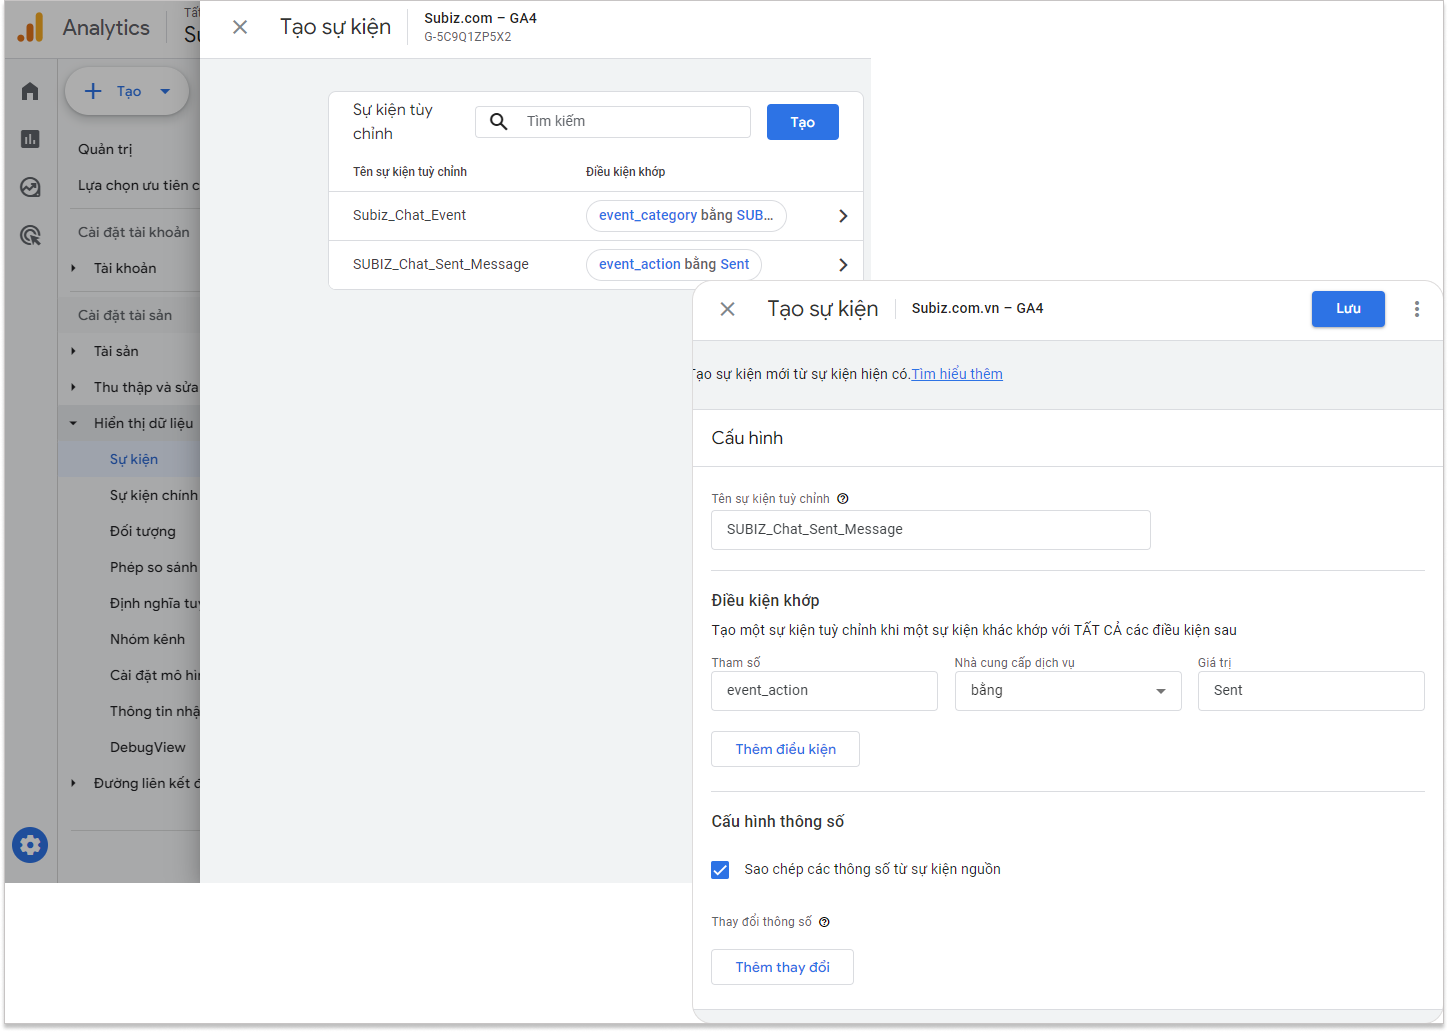1448x1032 pixels.
Task: Toggle Sao chép các thông số checkbox
Action: click(x=720, y=870)
